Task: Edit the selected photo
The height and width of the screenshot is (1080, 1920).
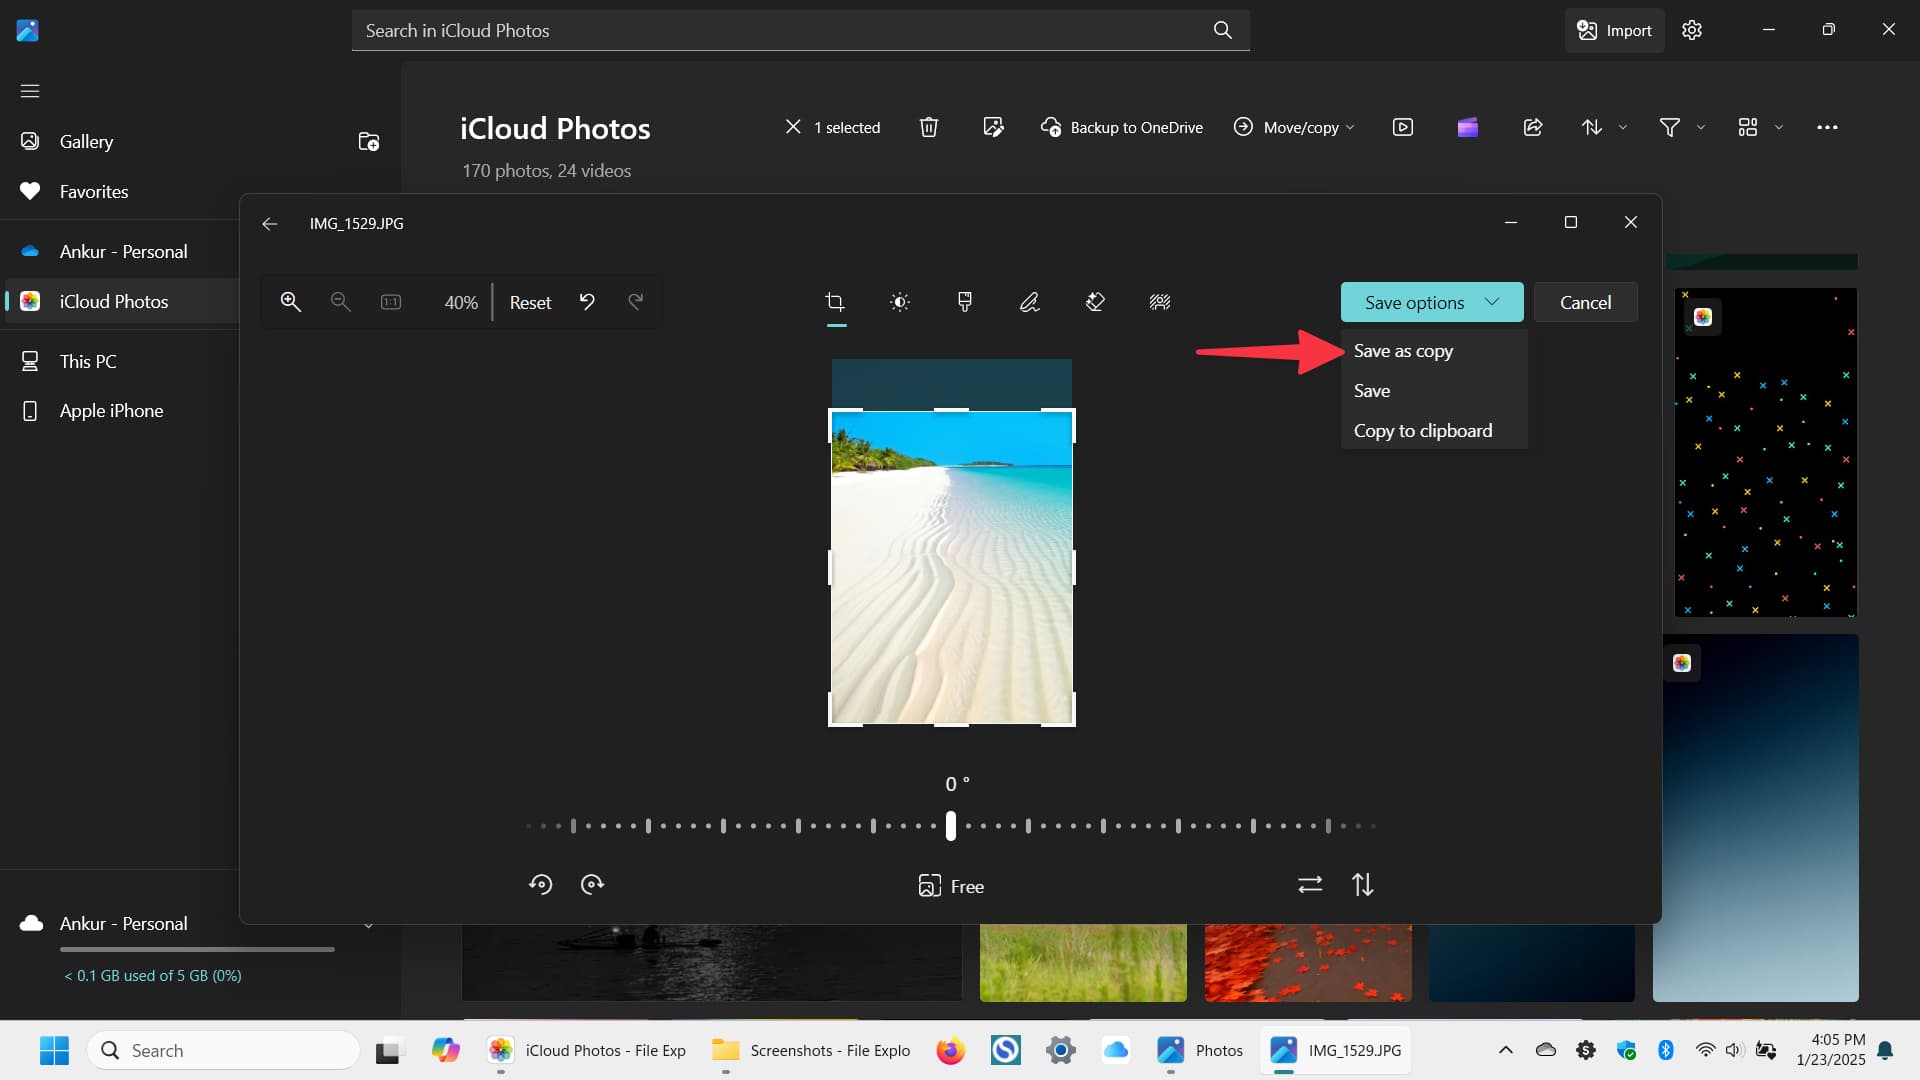Action: tap(993, 127)
